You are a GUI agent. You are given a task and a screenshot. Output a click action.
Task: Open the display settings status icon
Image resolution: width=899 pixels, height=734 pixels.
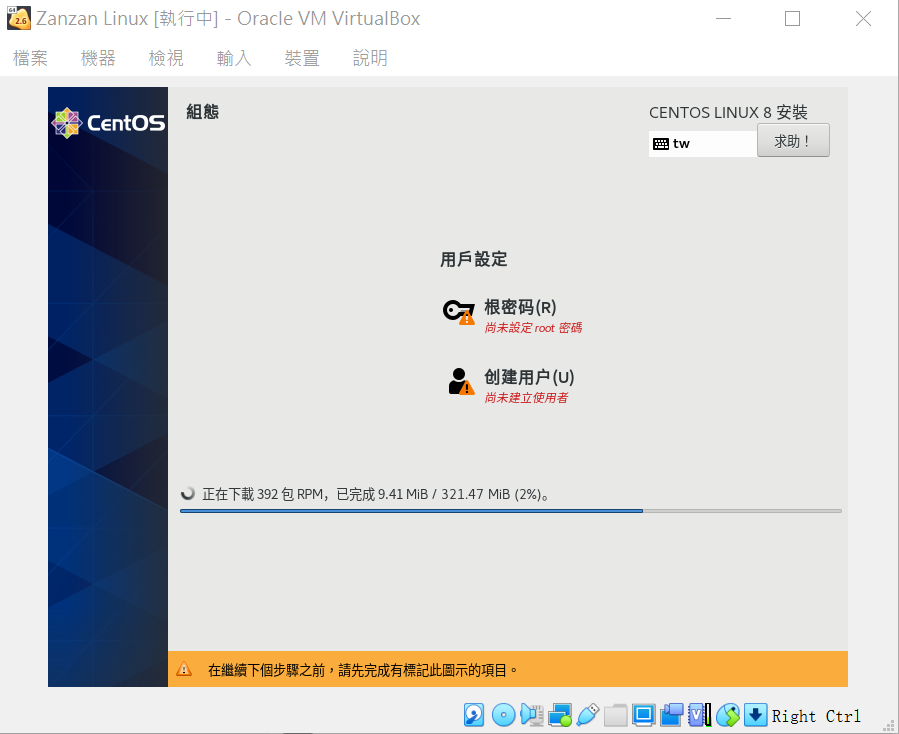point(643,715)
